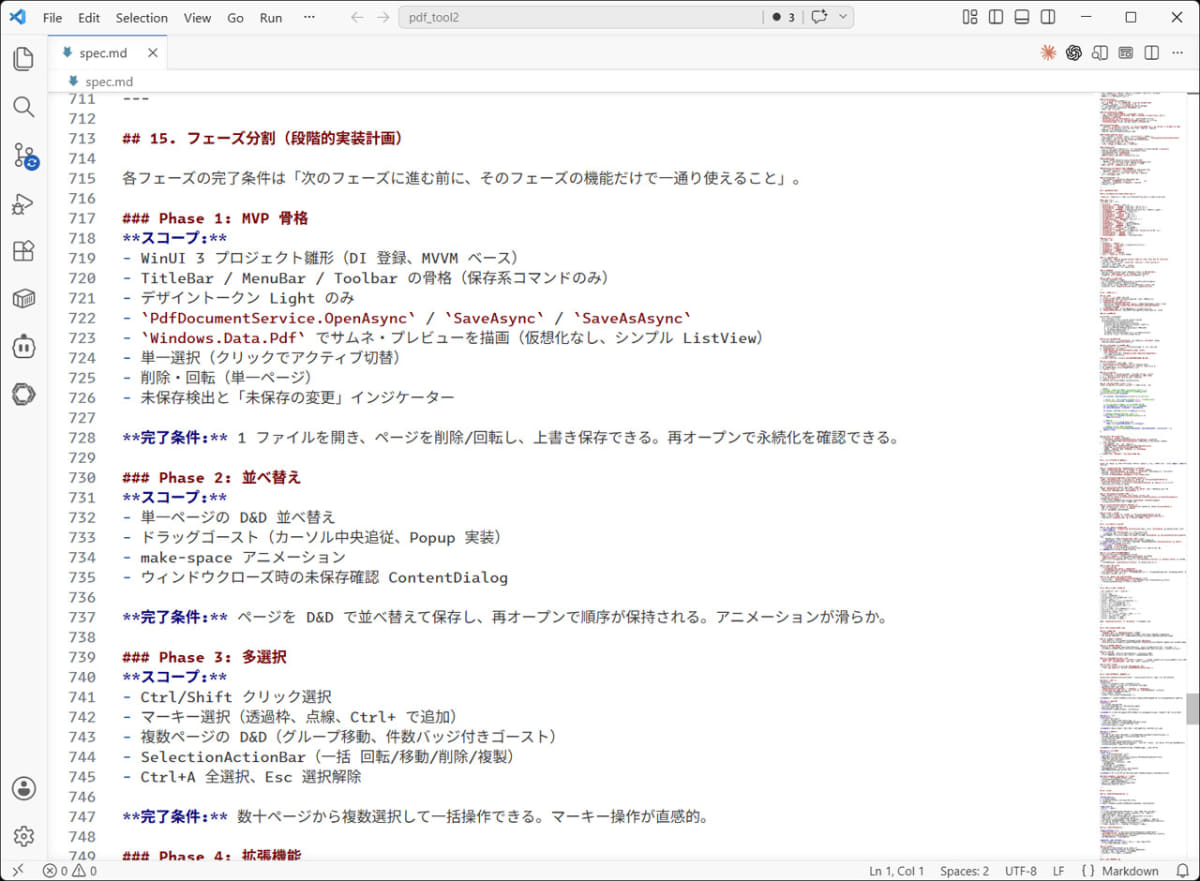
Task: Click line '- Ctrl+A 全選択、Esc 選択解除'
Action: (x=241, y=776)
